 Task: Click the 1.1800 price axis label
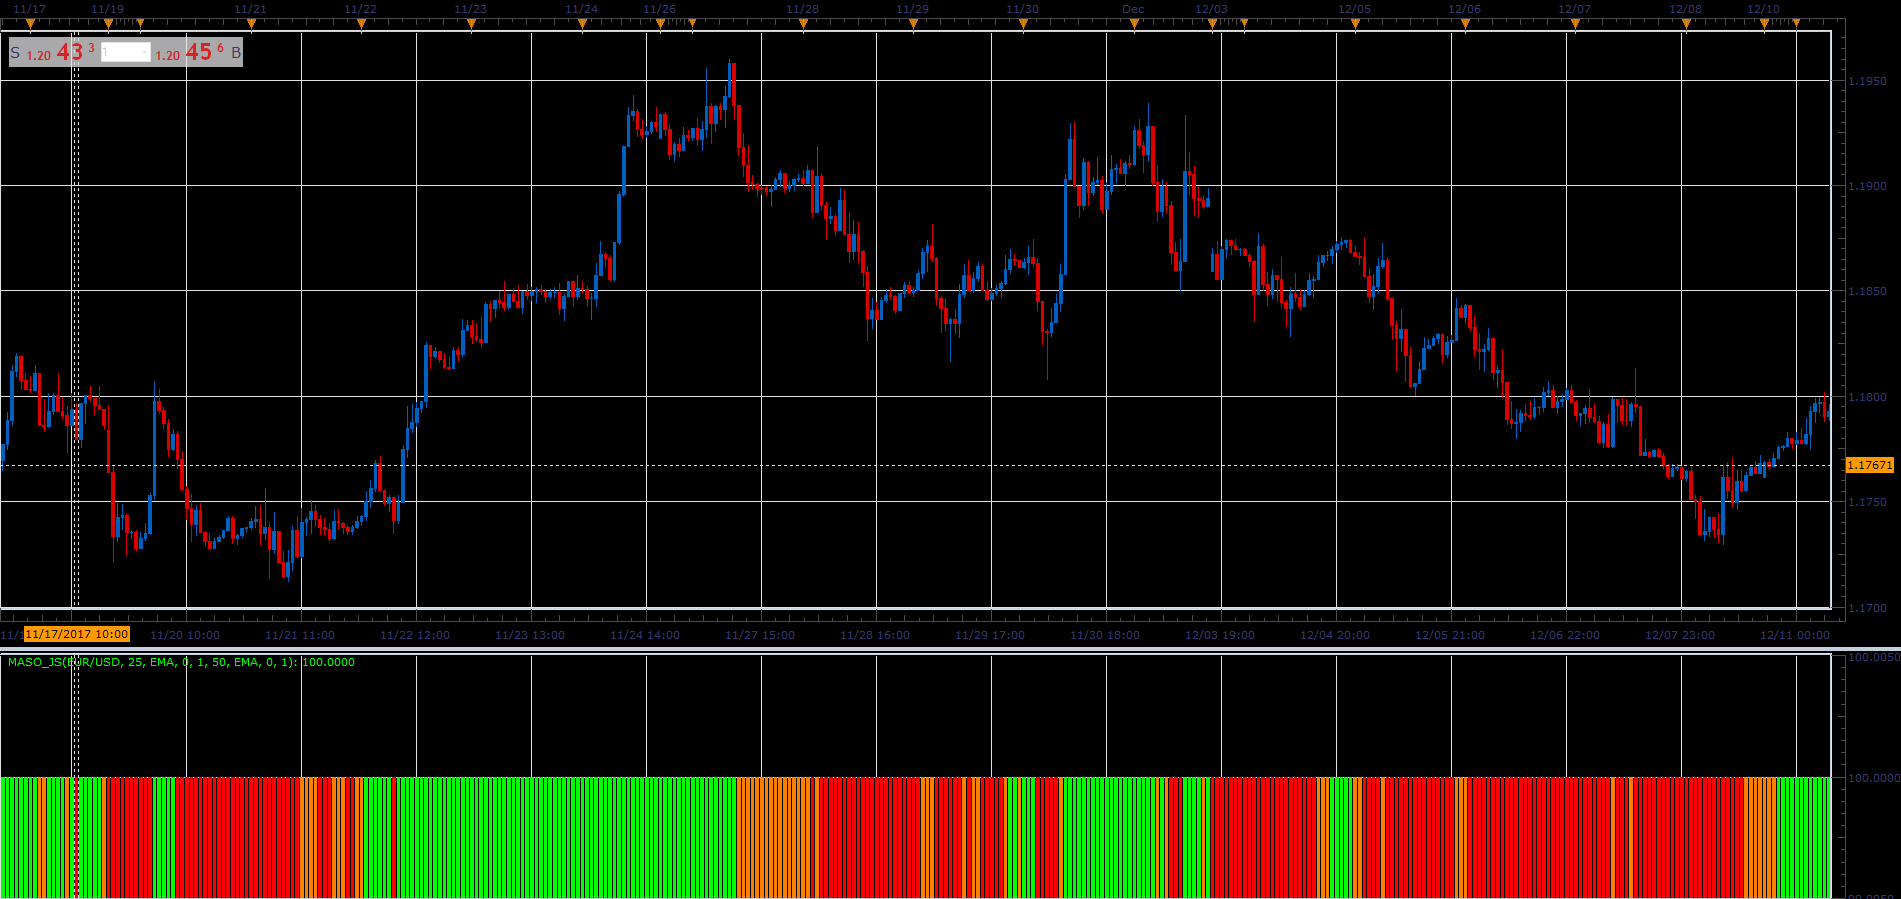click(1867, 397)
